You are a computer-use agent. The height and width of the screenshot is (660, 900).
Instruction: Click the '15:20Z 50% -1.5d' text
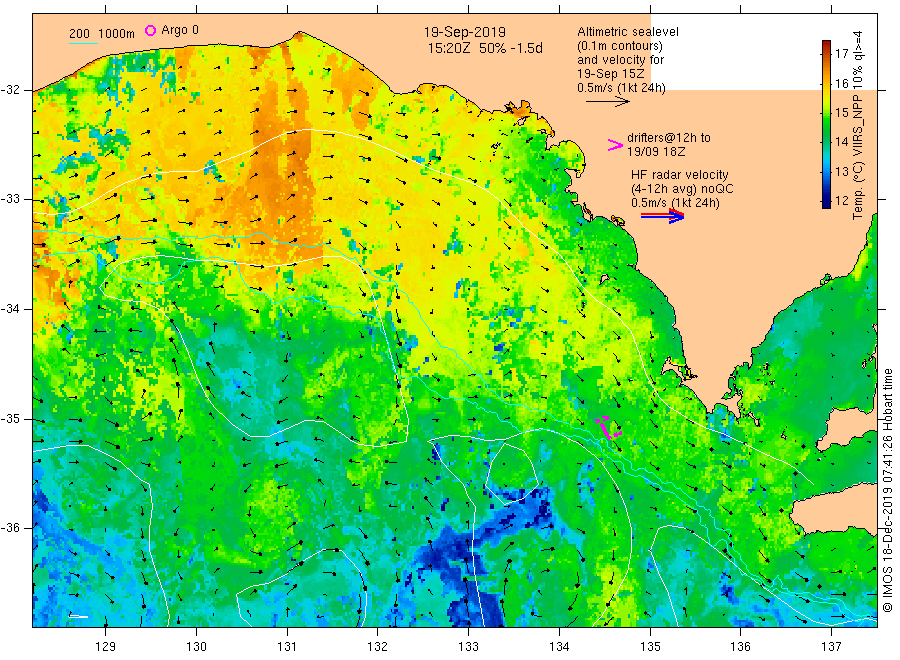click(484, 48)
